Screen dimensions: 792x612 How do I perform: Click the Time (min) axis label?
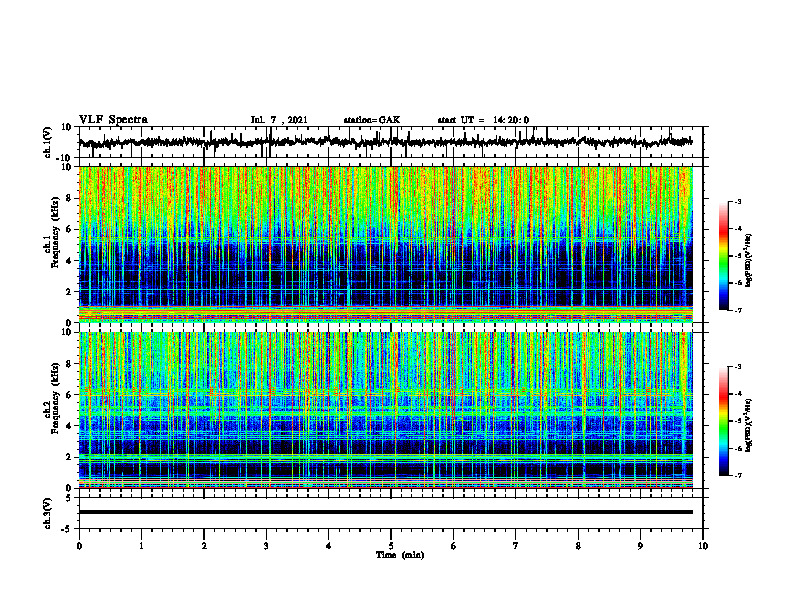point(400,555)
